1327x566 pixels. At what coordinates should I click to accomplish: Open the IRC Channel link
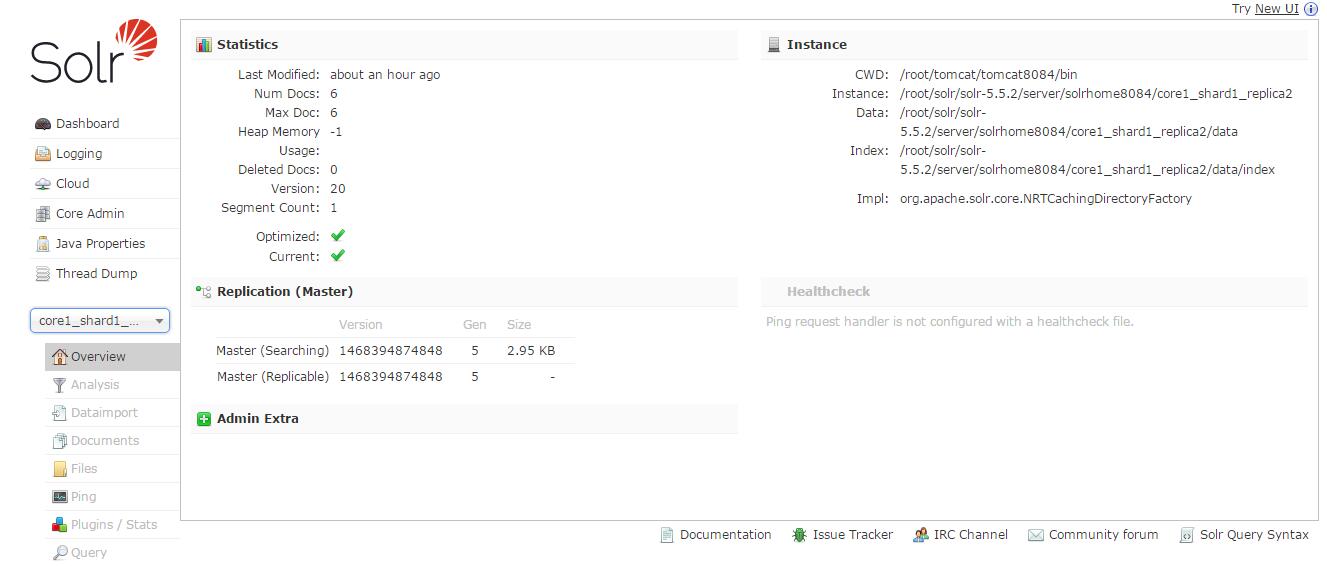(970, 535)
